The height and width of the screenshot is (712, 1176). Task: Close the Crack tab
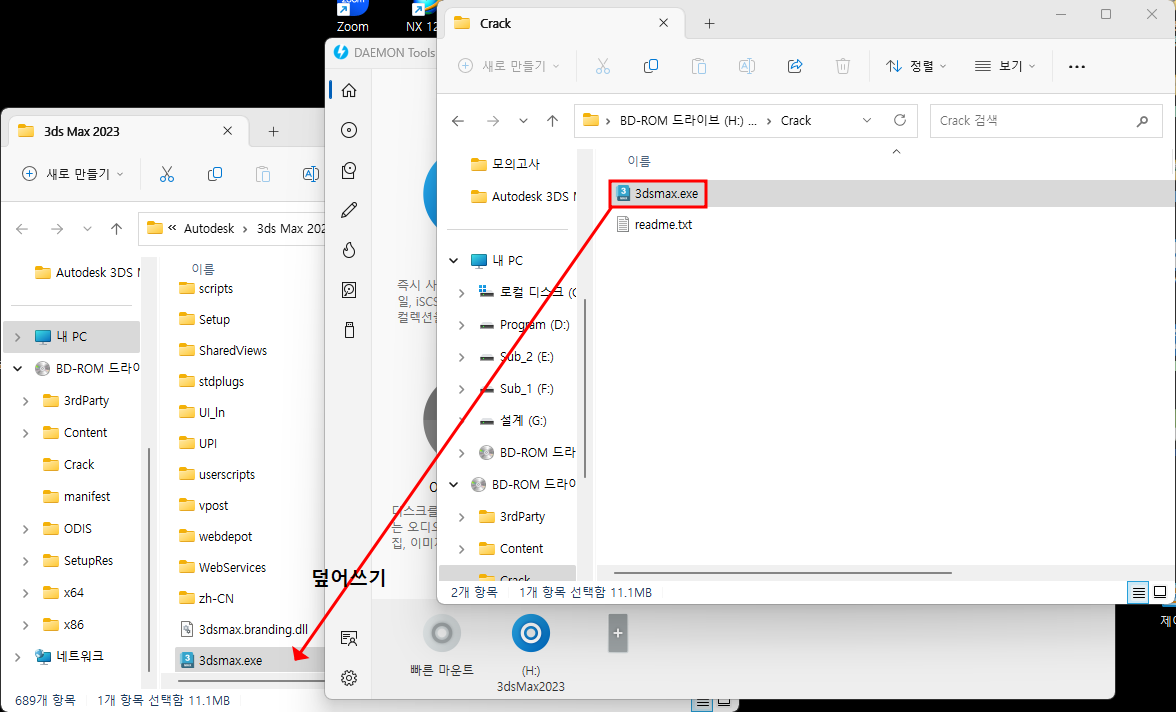(664, 23)
